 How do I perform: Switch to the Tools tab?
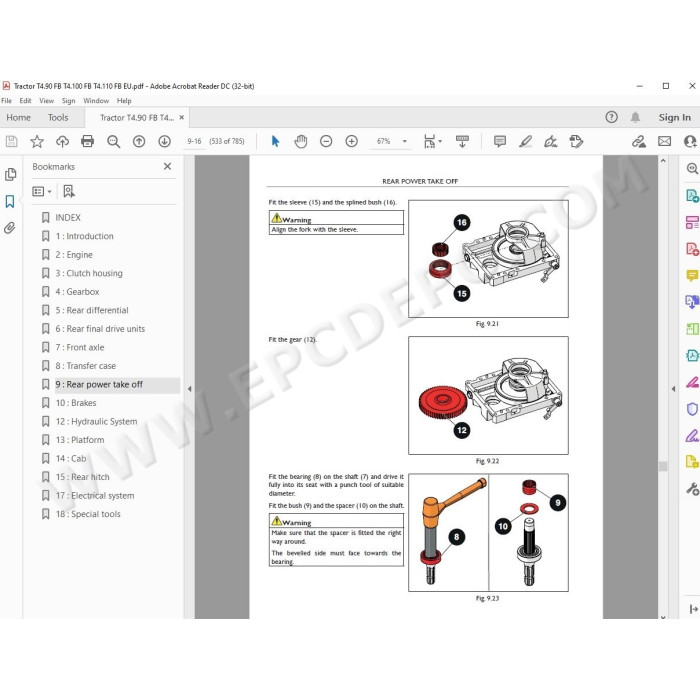(x=58, y=117)
